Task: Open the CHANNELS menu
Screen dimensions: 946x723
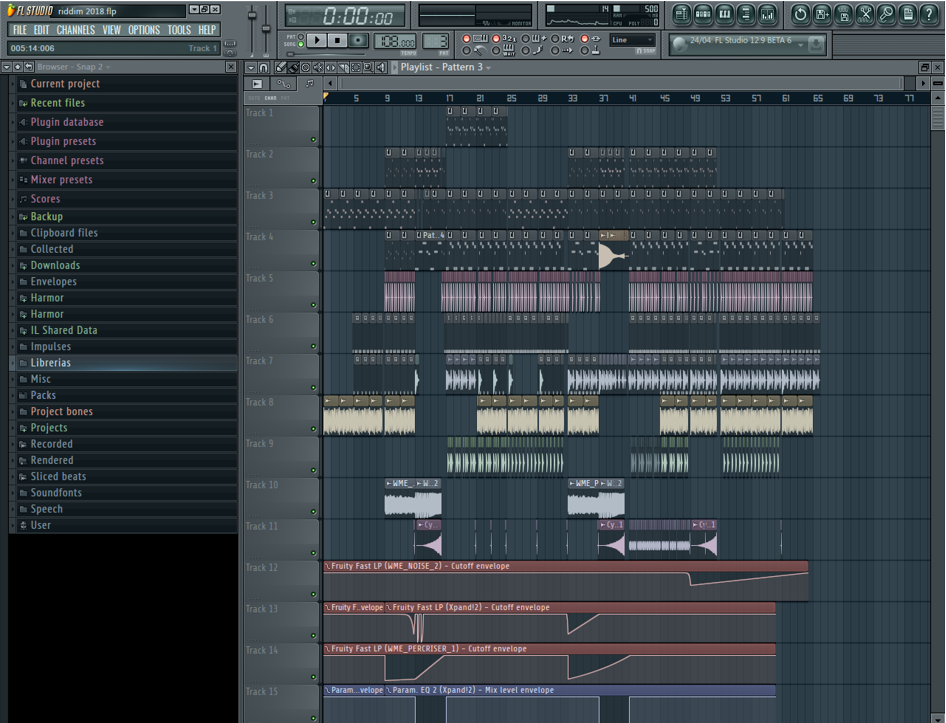Action: coord(75,30)
